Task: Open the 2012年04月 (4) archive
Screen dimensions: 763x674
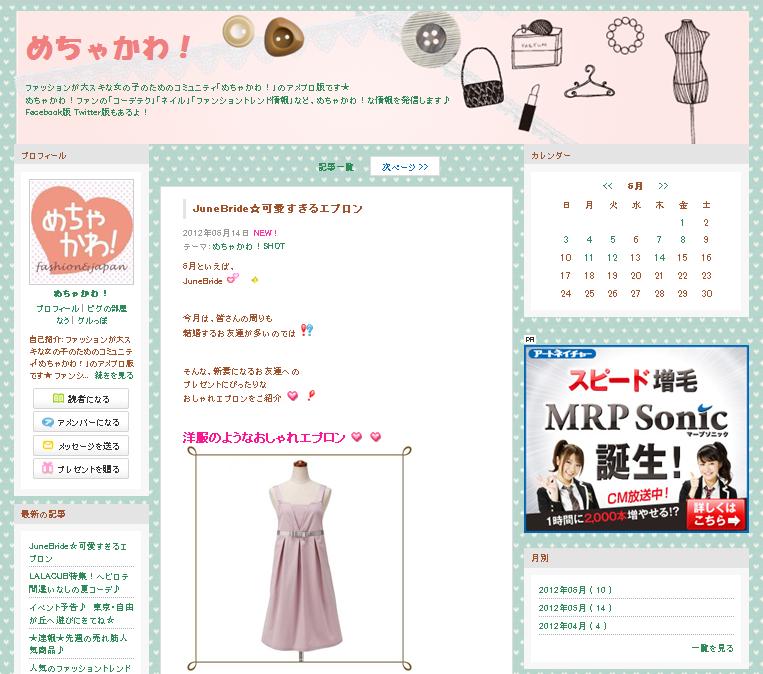Action: (572, 626)
